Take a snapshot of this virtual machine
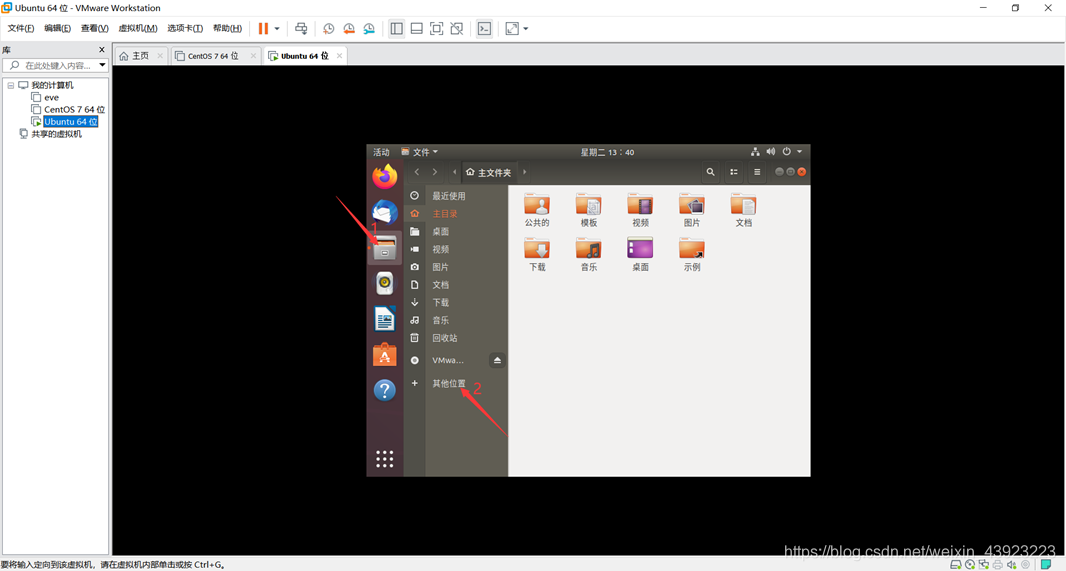Viewport: 1066px width, 571px height. point(328,29)
